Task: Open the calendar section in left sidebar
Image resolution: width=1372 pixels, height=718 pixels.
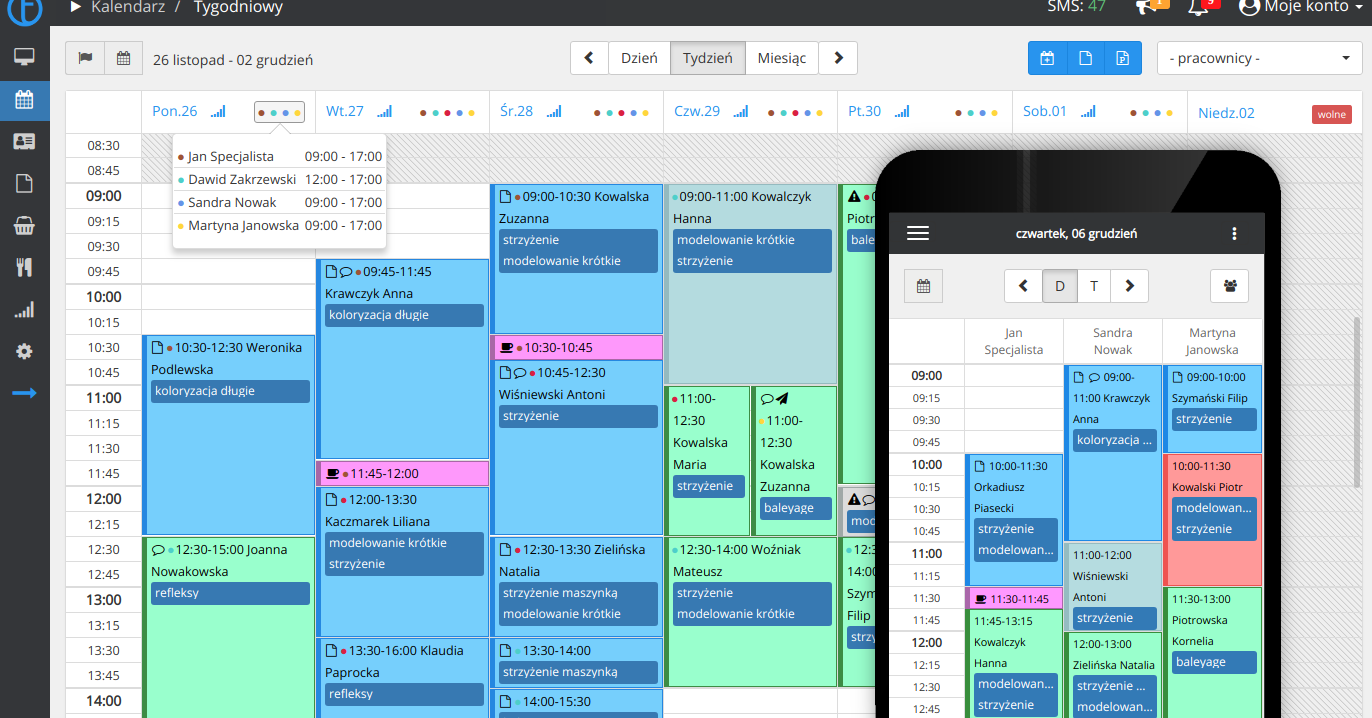Action: [24, 99]
